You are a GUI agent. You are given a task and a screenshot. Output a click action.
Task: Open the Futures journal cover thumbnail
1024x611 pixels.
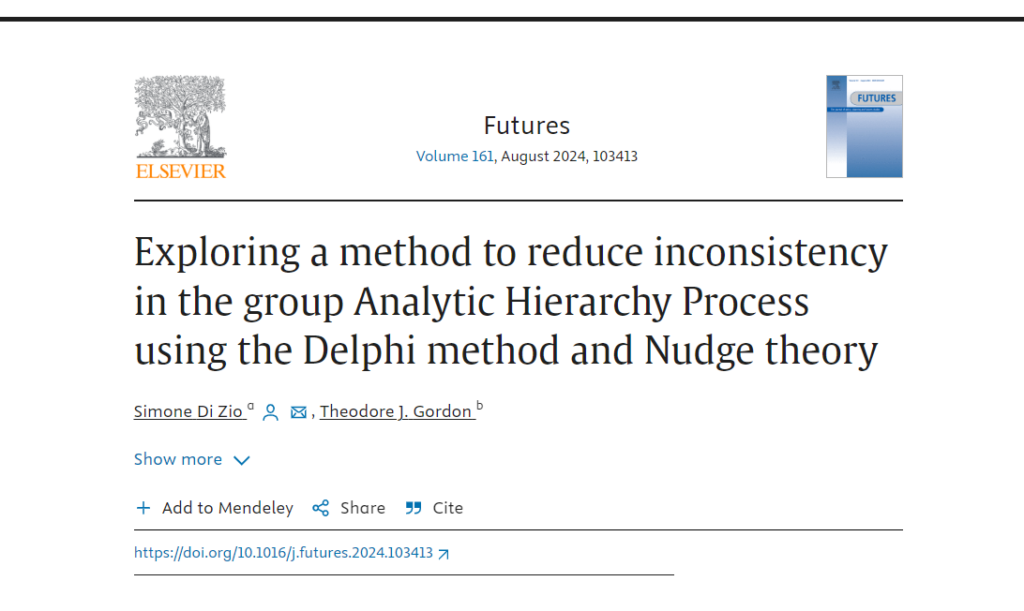[864, 126]
